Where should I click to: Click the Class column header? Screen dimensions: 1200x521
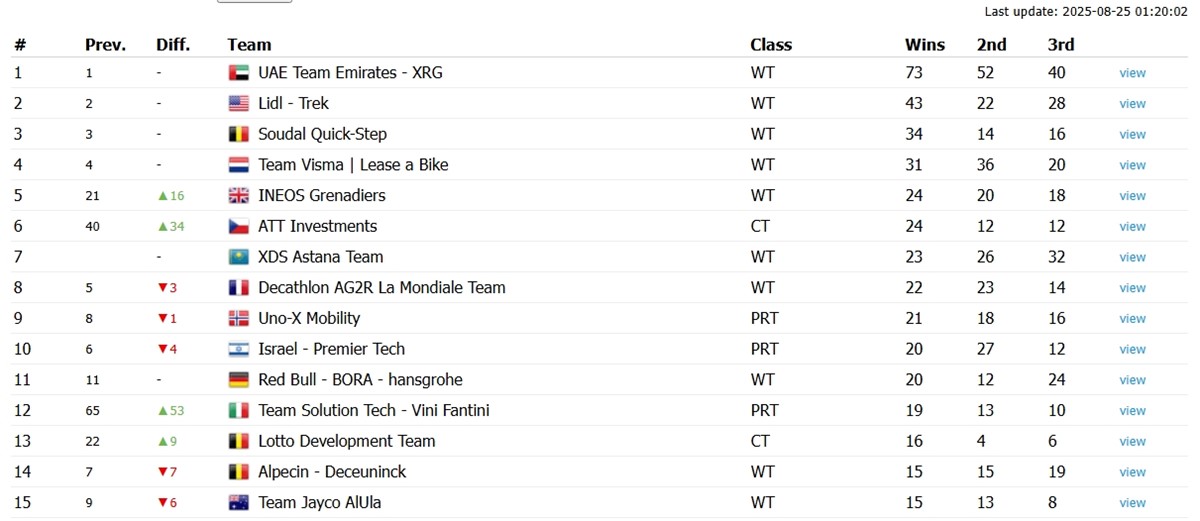(771, 45)
